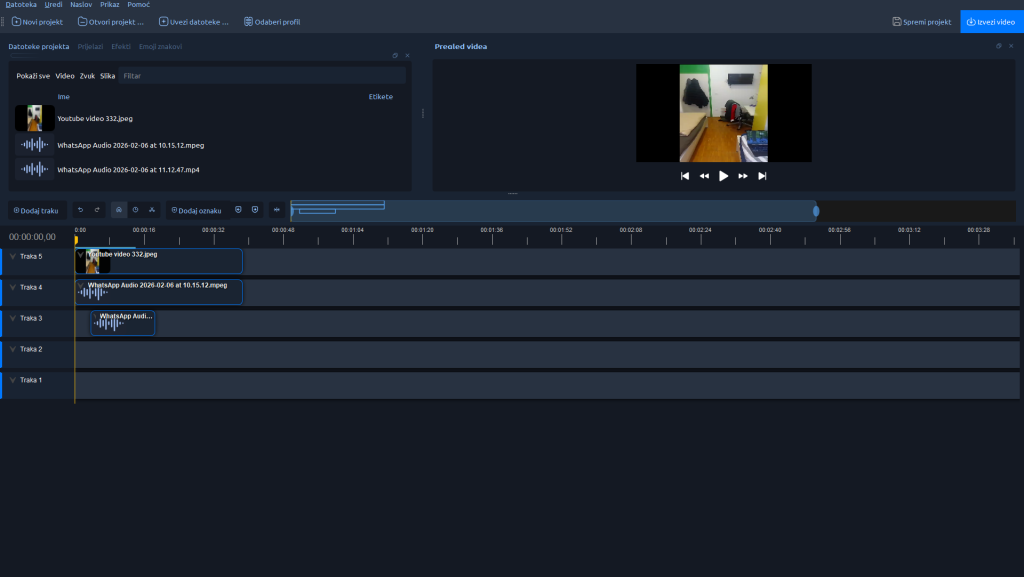
Task: Click the rewind button under the preview
Action: [704, 176]
